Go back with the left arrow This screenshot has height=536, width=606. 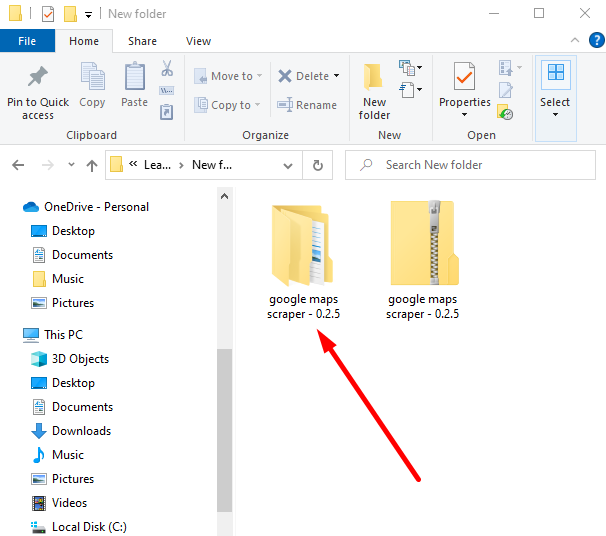18,165
